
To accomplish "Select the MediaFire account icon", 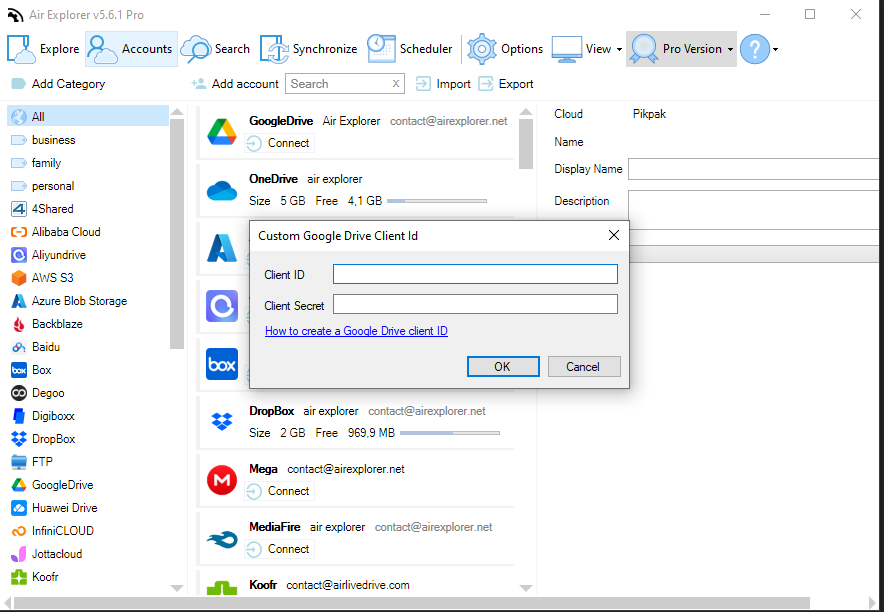I will click(222, 539).
